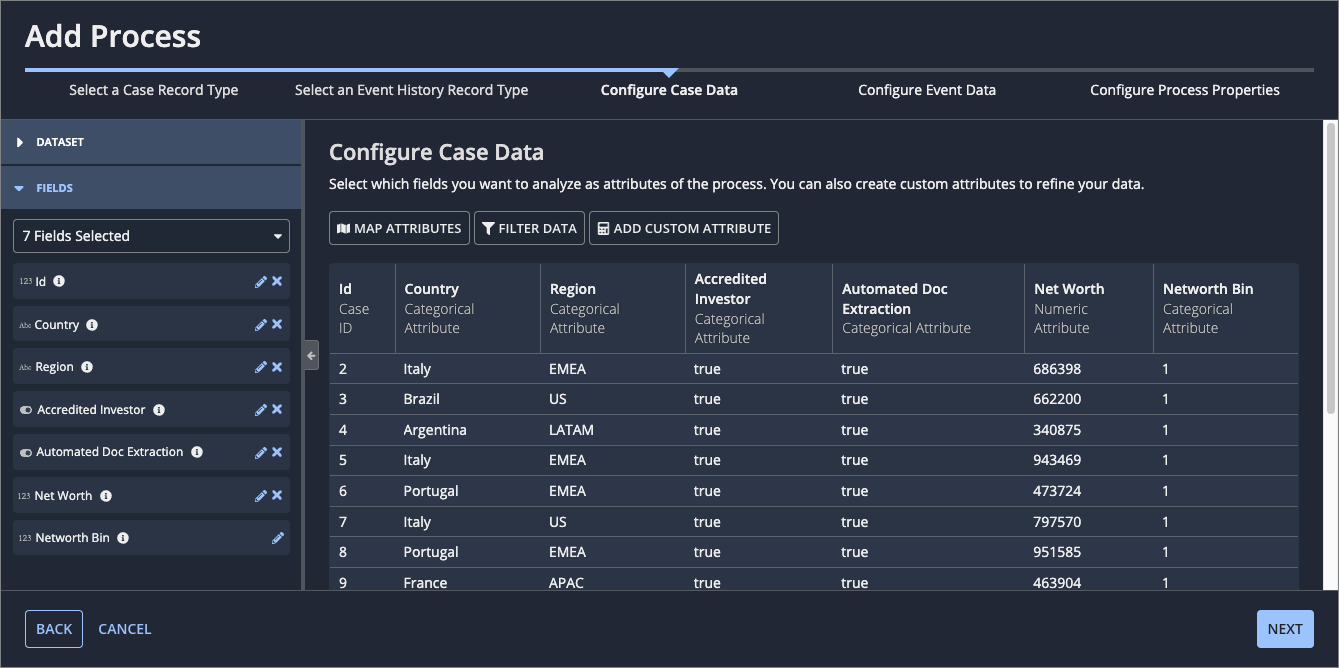Click Add Custom Attribute button
This screenshot has width=1339, height=668.
point(684,228)
